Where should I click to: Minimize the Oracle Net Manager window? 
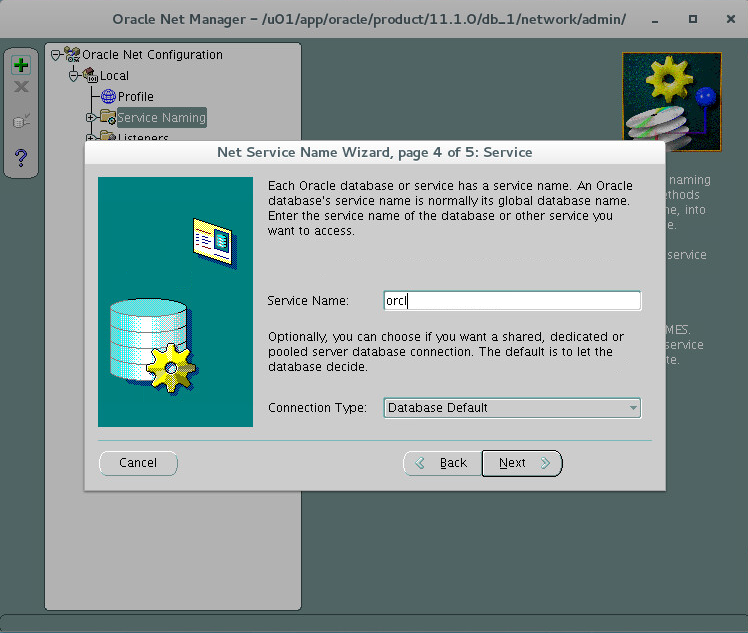tap(655, 20)
